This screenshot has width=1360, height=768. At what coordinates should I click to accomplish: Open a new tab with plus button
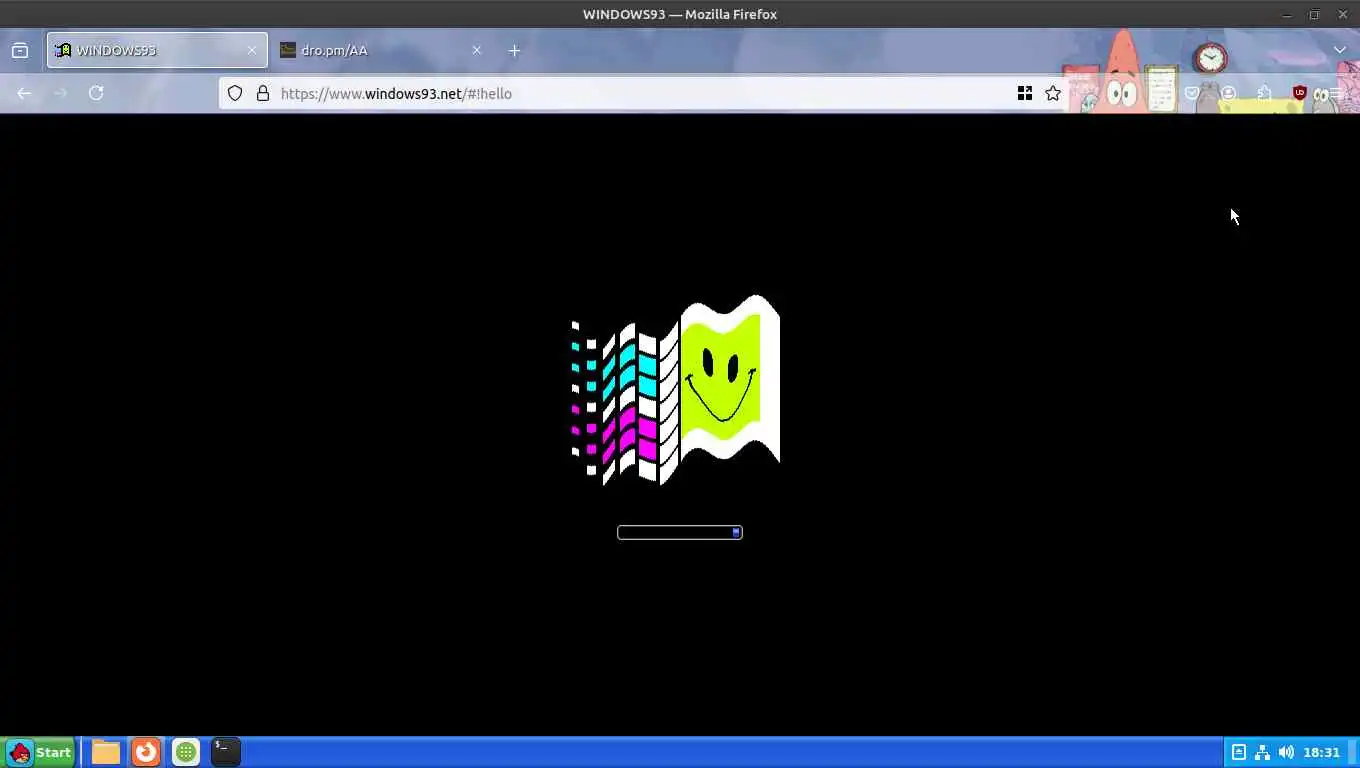(514, 50)
